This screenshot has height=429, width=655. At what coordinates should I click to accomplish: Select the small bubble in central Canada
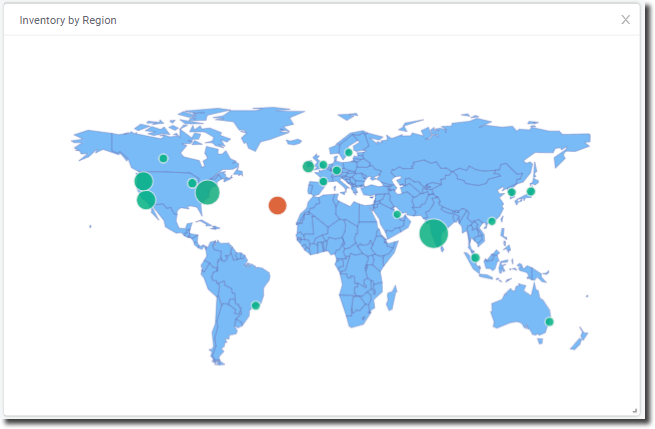click(163, 158)
